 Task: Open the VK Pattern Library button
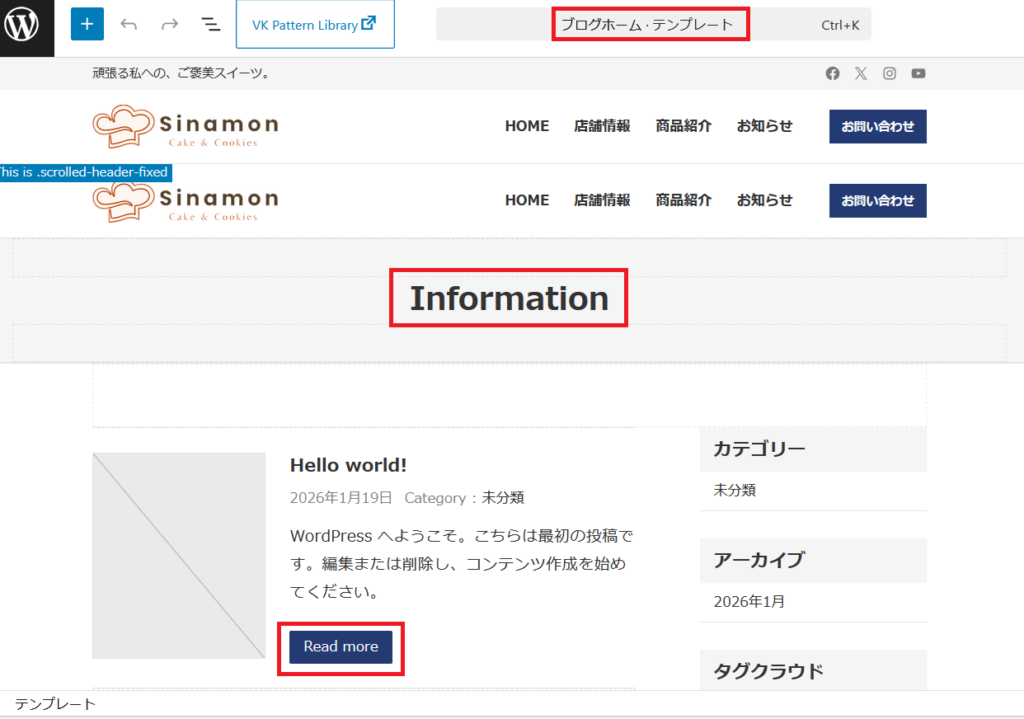315,24
